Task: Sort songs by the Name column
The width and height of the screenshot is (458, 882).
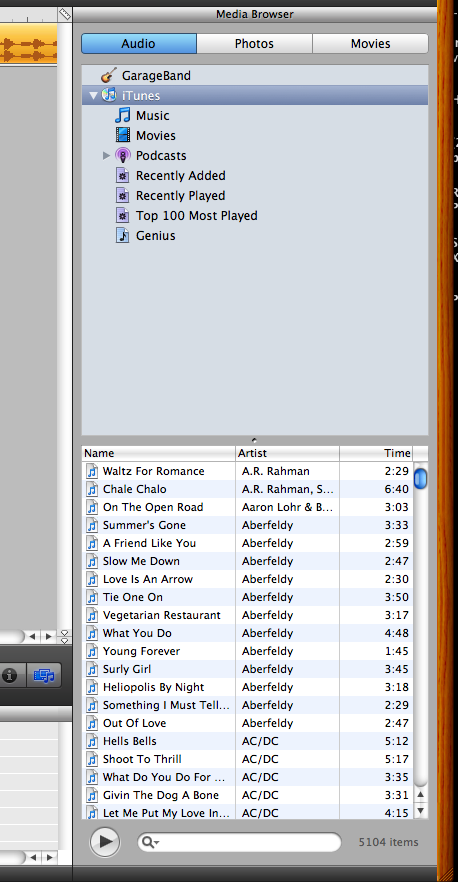Action: coord(159,453)
